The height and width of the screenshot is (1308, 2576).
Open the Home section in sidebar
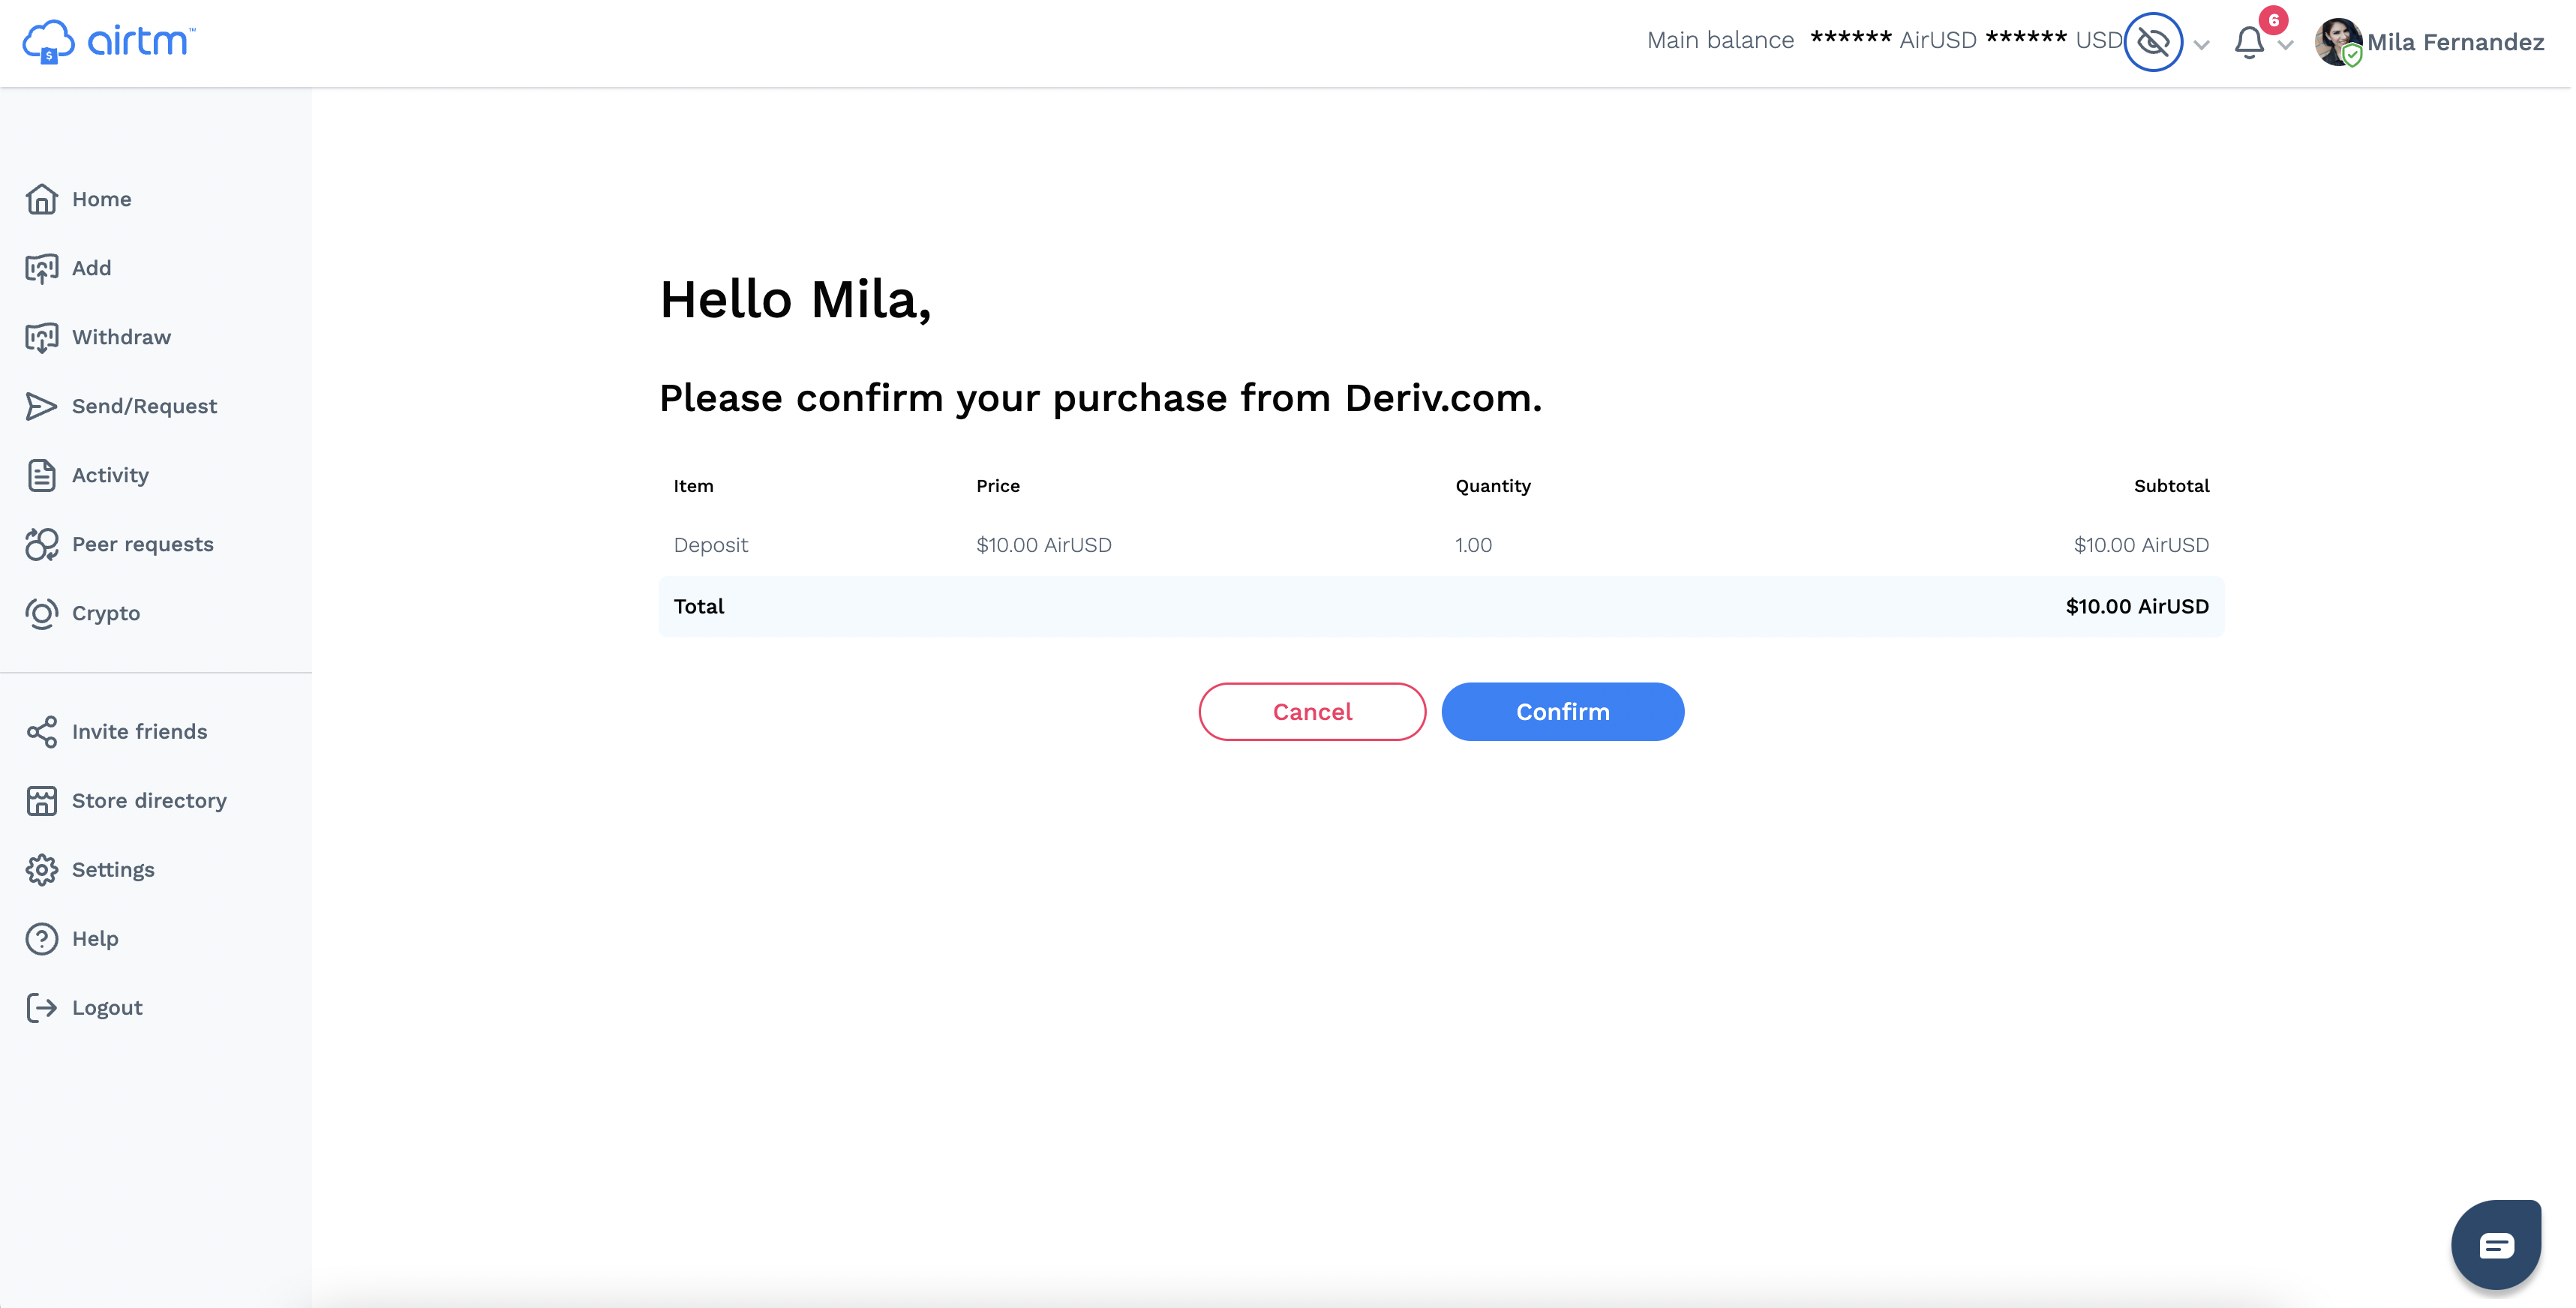point(101,199)
